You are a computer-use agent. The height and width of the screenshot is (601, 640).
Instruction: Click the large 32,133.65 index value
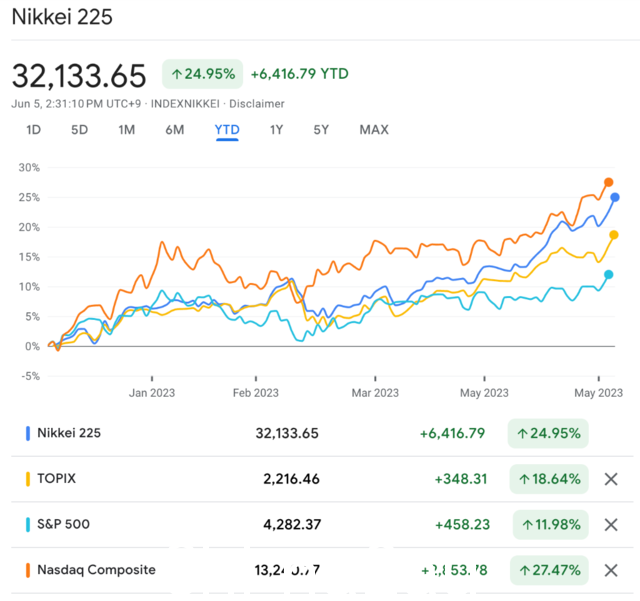pyautogui.click(x=79, y=76)
